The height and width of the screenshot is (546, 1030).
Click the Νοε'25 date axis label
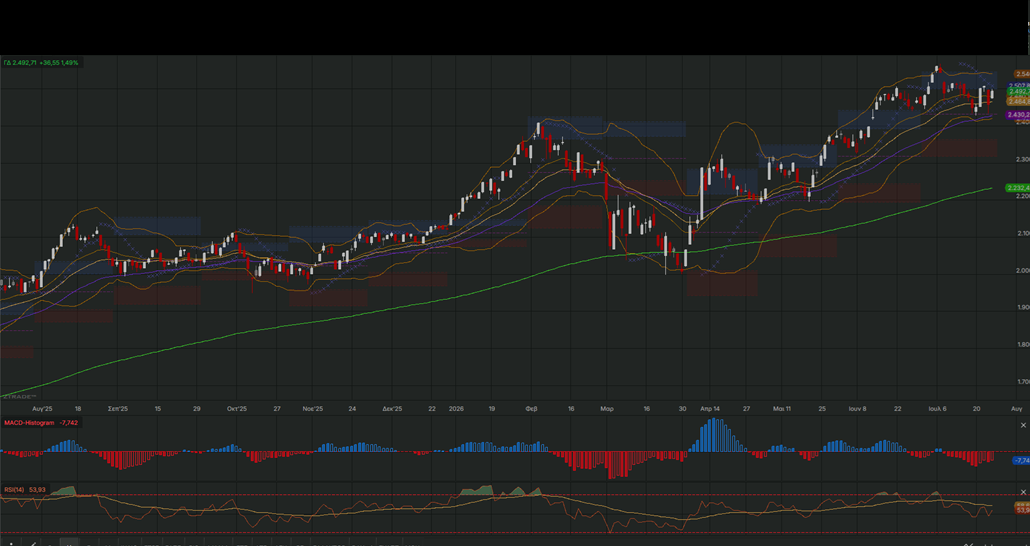(313, 409)
